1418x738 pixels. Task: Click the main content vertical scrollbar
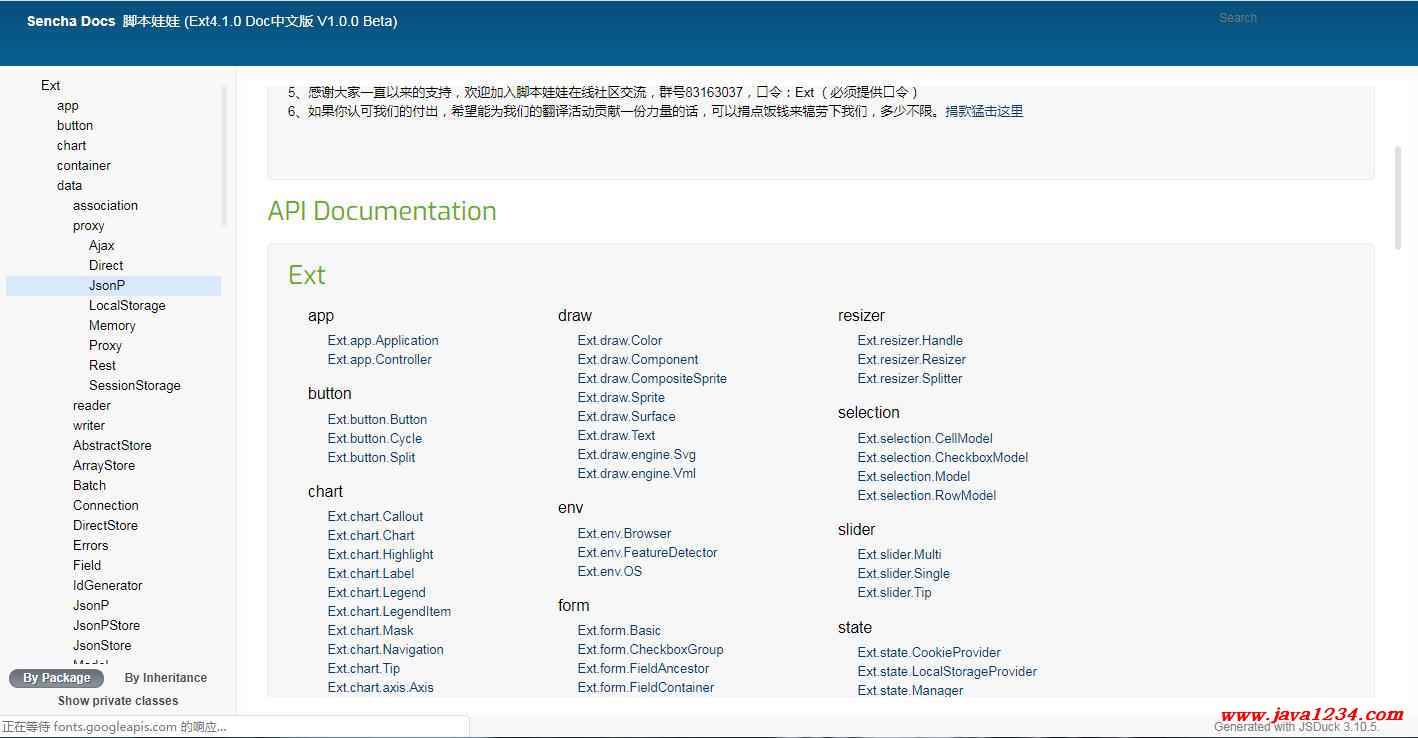1398,196
